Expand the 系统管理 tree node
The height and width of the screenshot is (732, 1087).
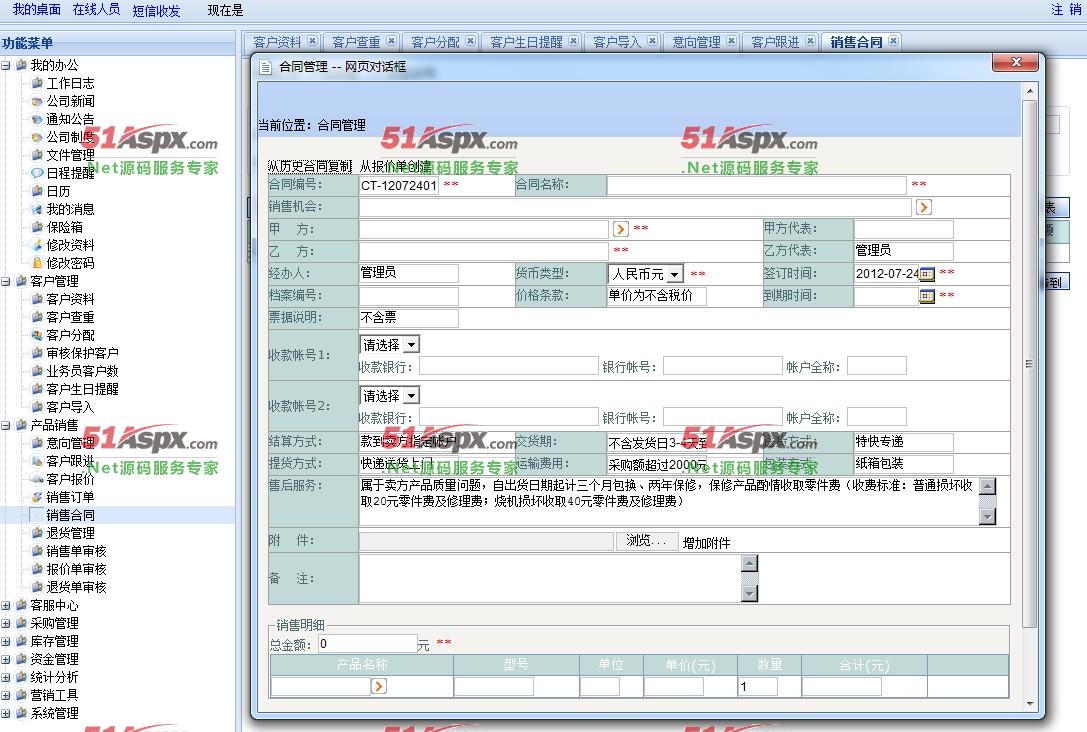(x=6, y=714)
